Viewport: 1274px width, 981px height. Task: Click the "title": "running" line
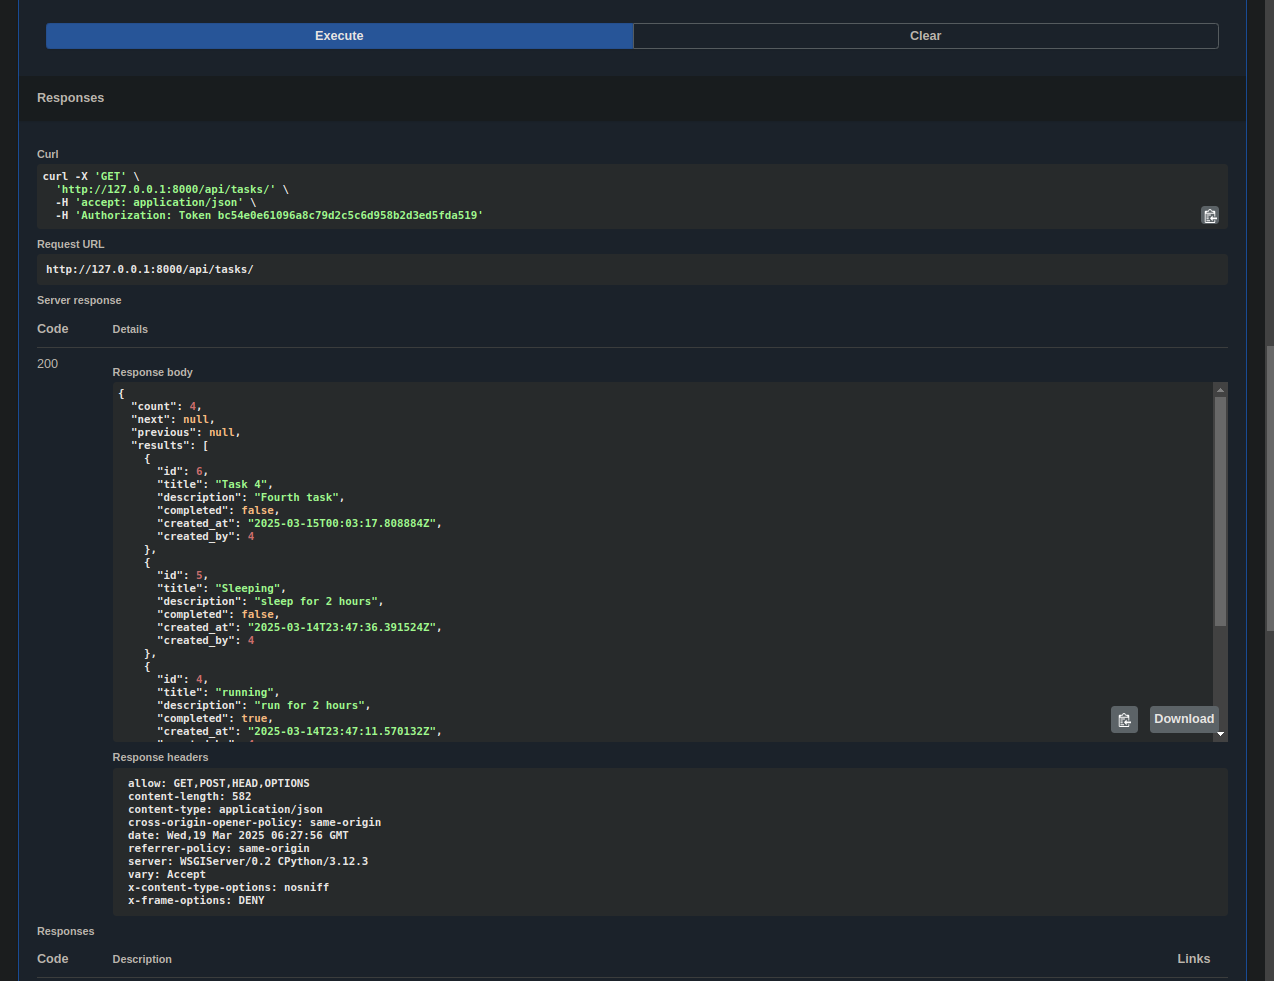pyautogui.click(x=218, y=693)
